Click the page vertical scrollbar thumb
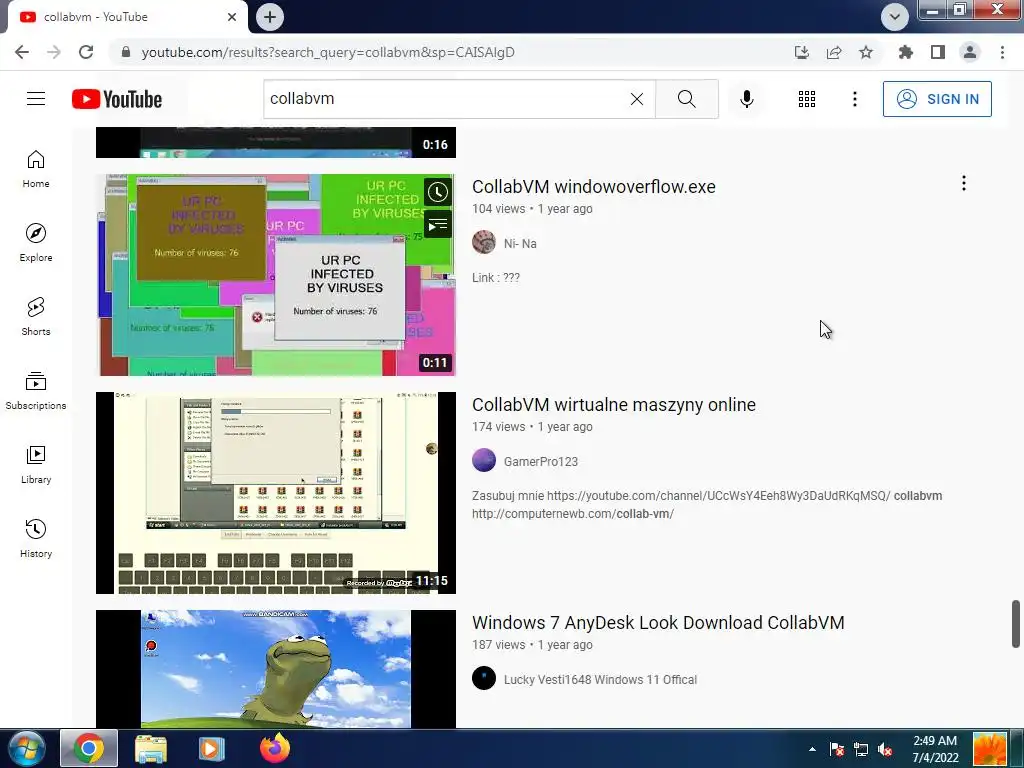 pos(1016,624)
